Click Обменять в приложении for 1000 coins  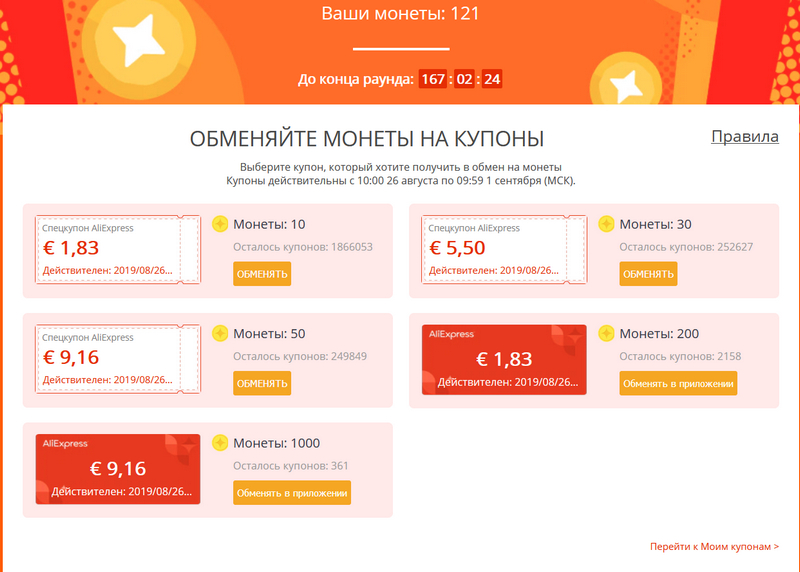point(292,492)
